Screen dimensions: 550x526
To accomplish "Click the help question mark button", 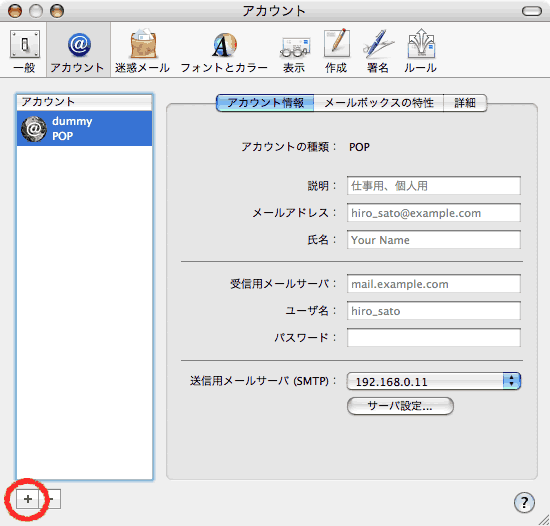I will click(x=524, y=503).
